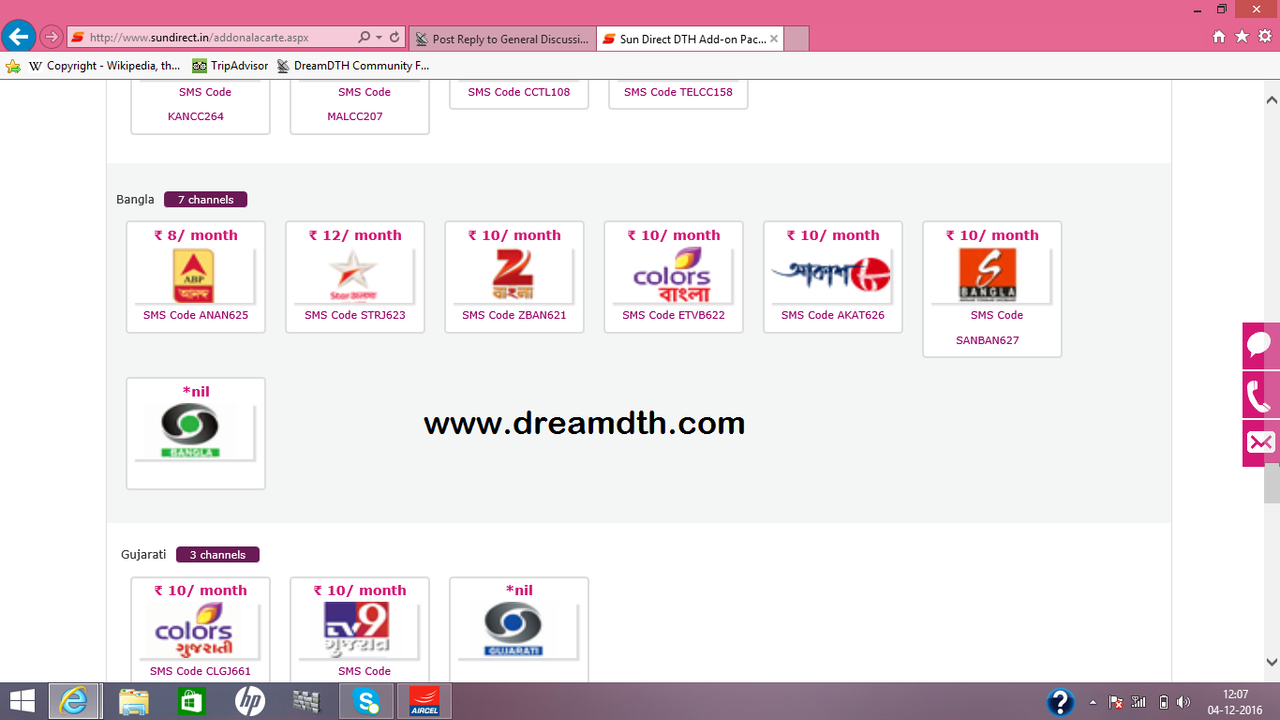Click the page scrollbar down arrow
This screenshot has height=720, width=1280.
coord(1272,662)
